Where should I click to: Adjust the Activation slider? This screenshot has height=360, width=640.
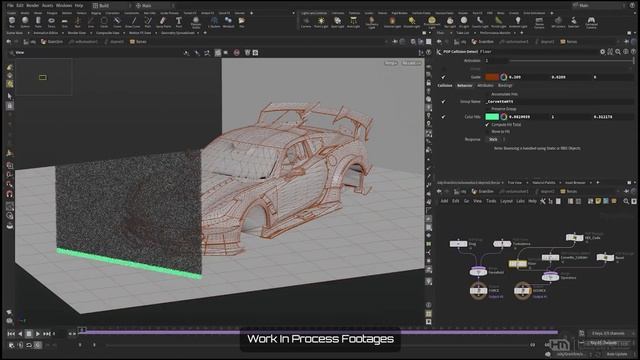point(571,61)
